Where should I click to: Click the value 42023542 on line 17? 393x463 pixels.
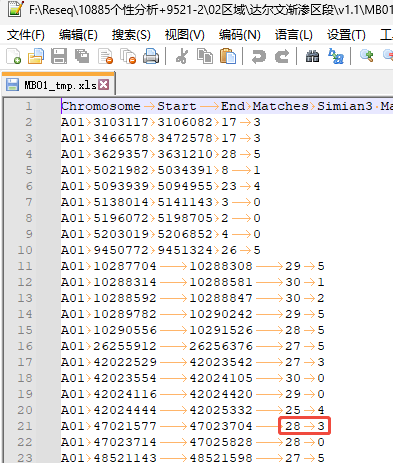pos(221,362)
